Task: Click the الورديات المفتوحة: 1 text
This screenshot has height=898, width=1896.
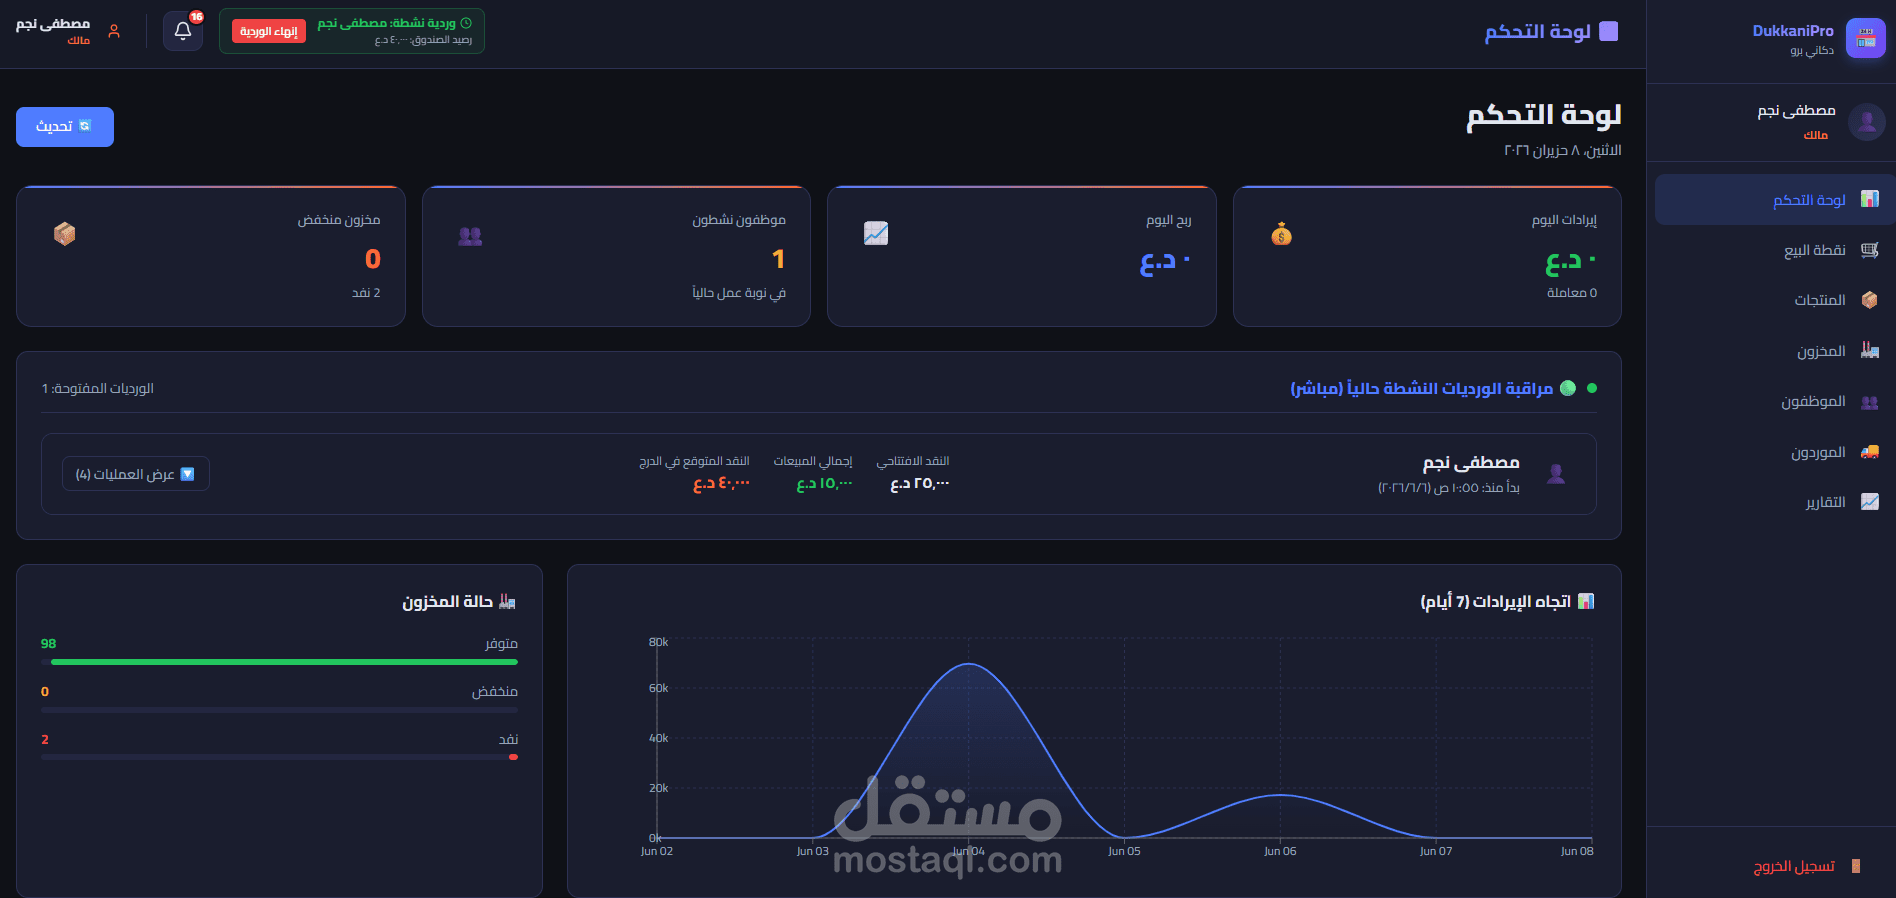Action: coord(98,388)
